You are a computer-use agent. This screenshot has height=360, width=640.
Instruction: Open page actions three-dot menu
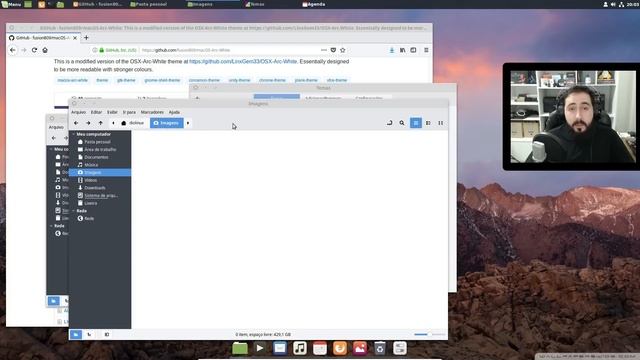tap(324, 50)
